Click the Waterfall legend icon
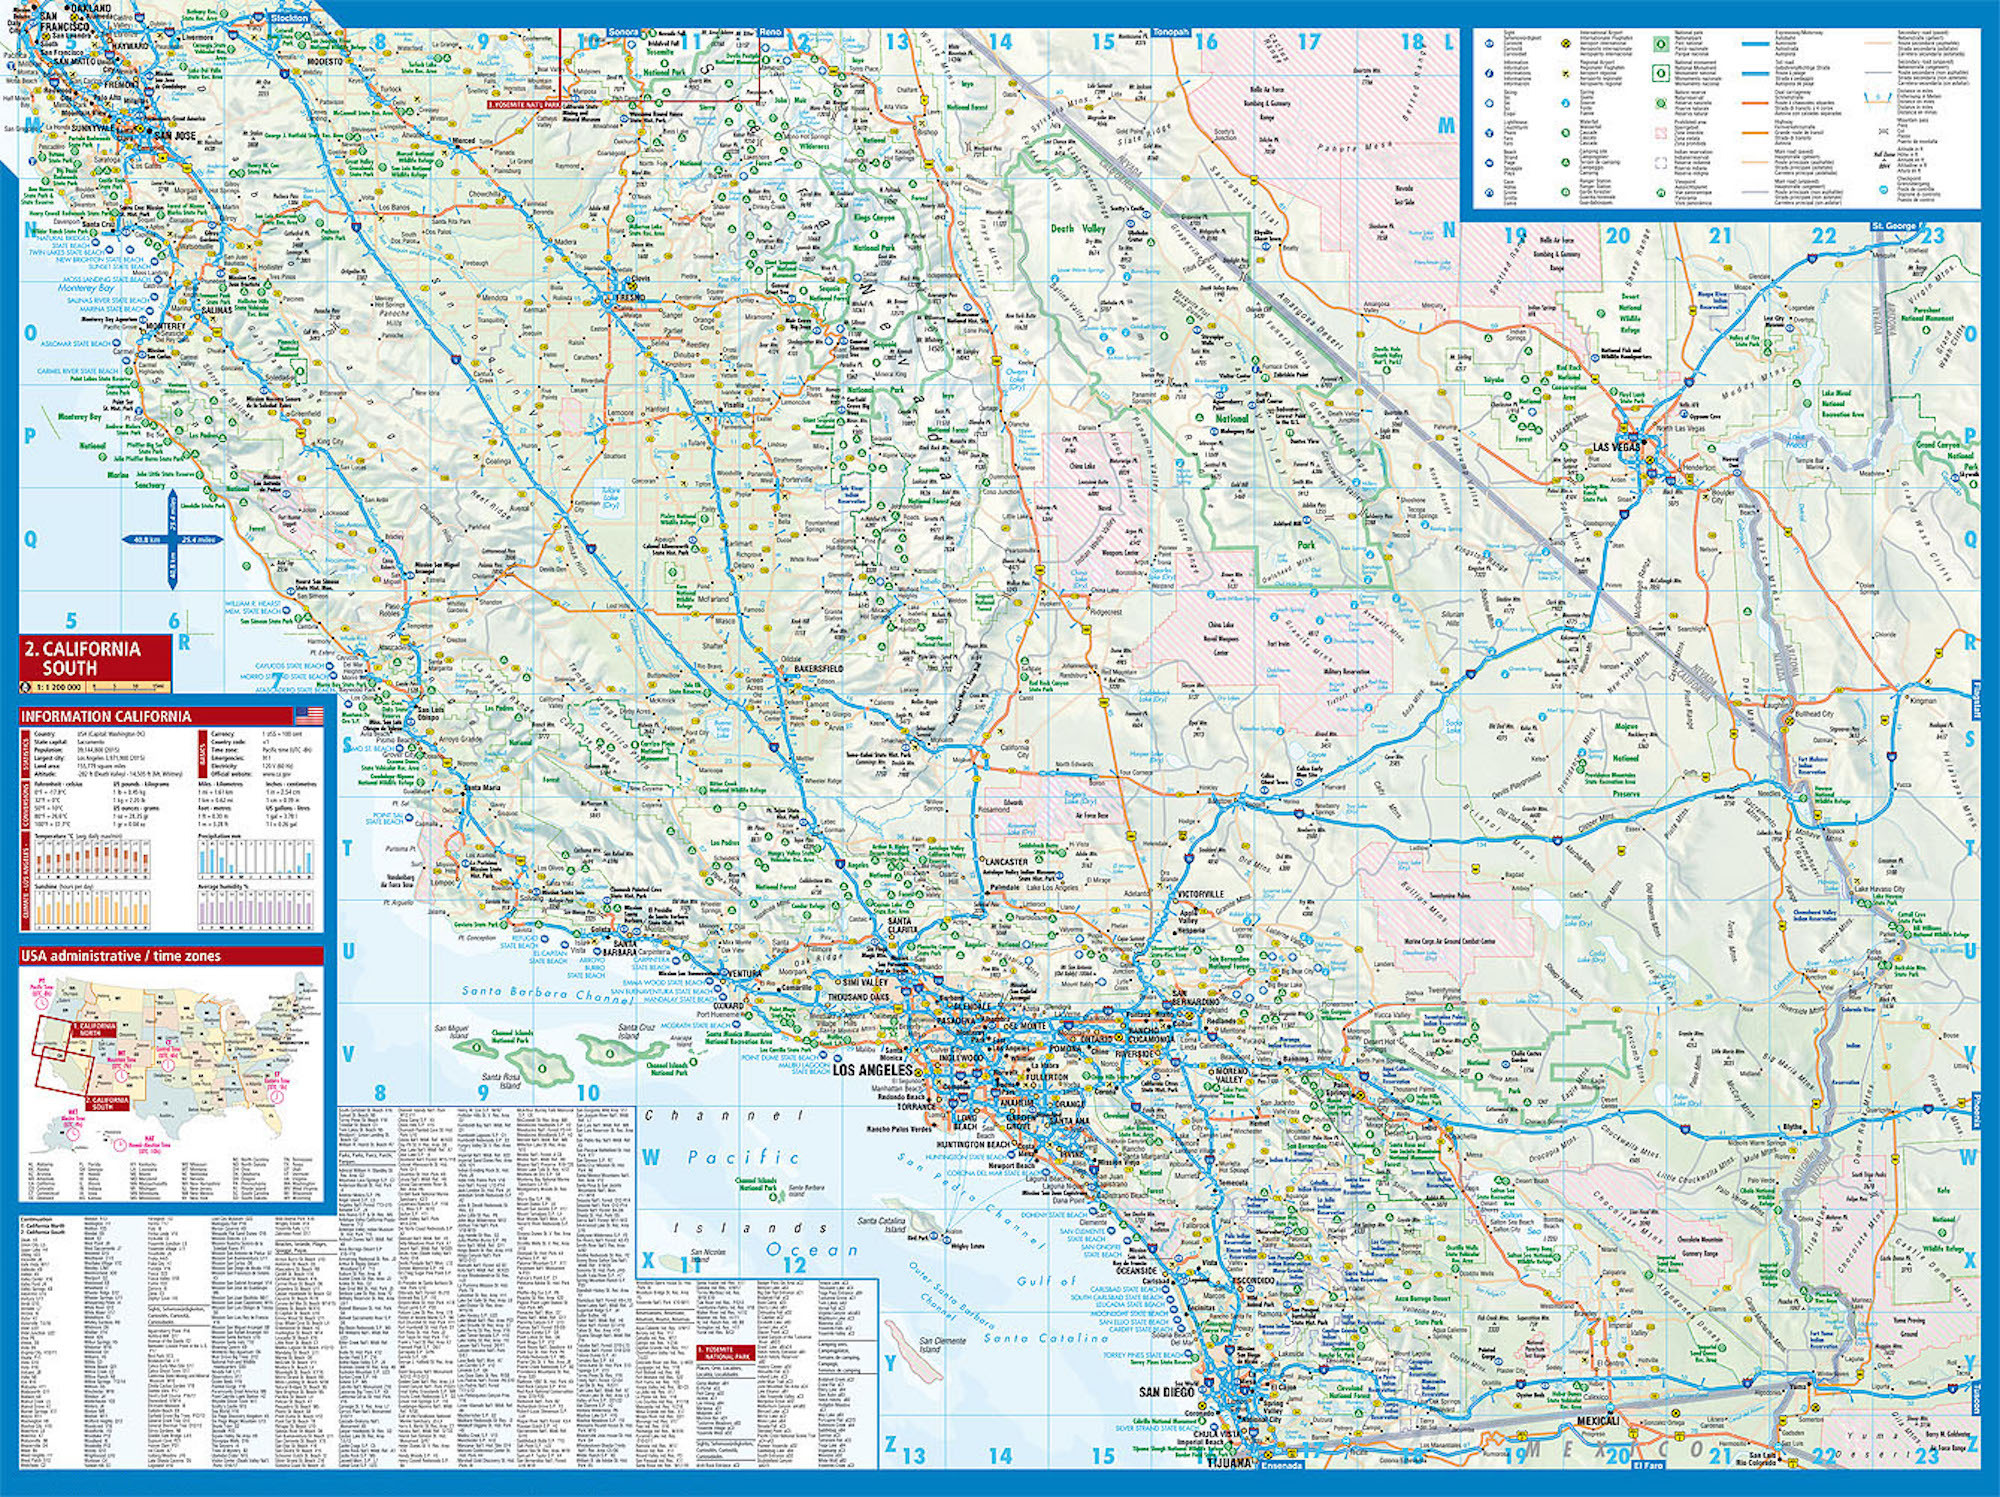 1566,133
